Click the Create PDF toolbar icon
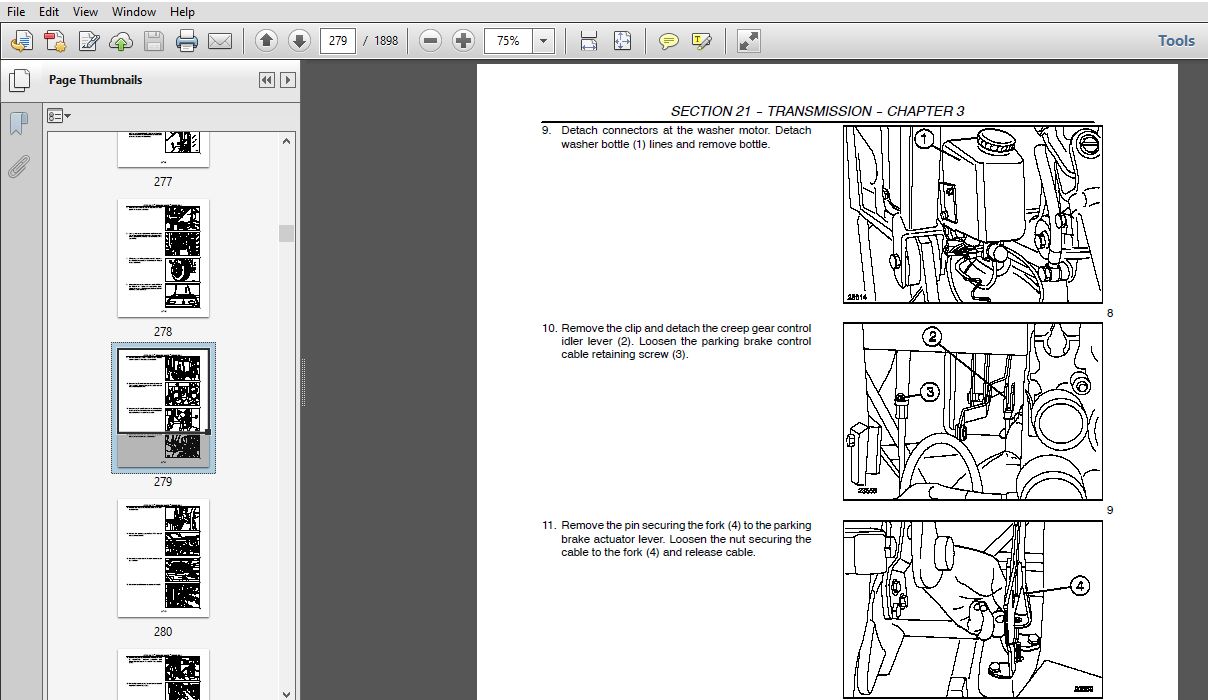 coord(22,41)
